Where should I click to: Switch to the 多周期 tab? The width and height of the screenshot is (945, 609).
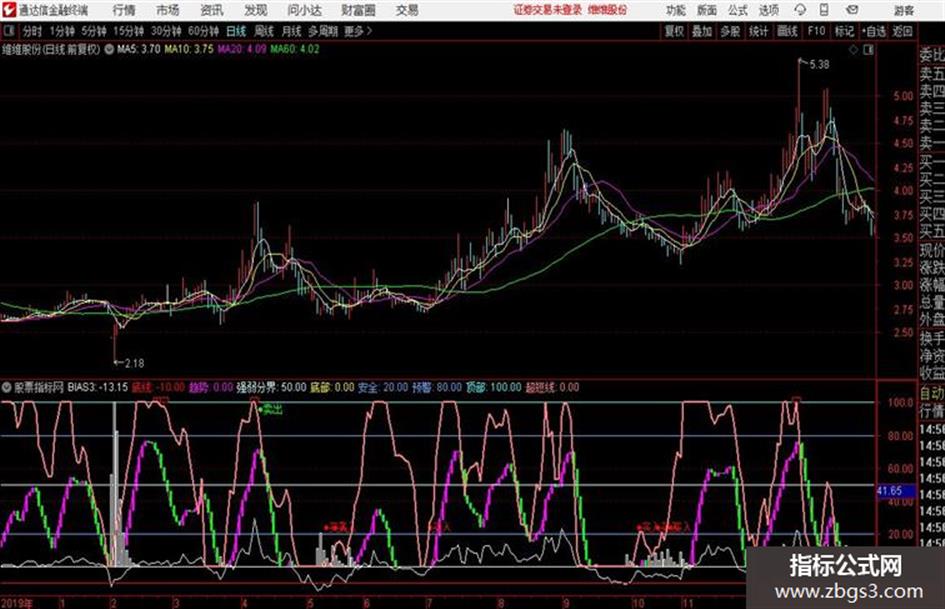pos(323,31)
